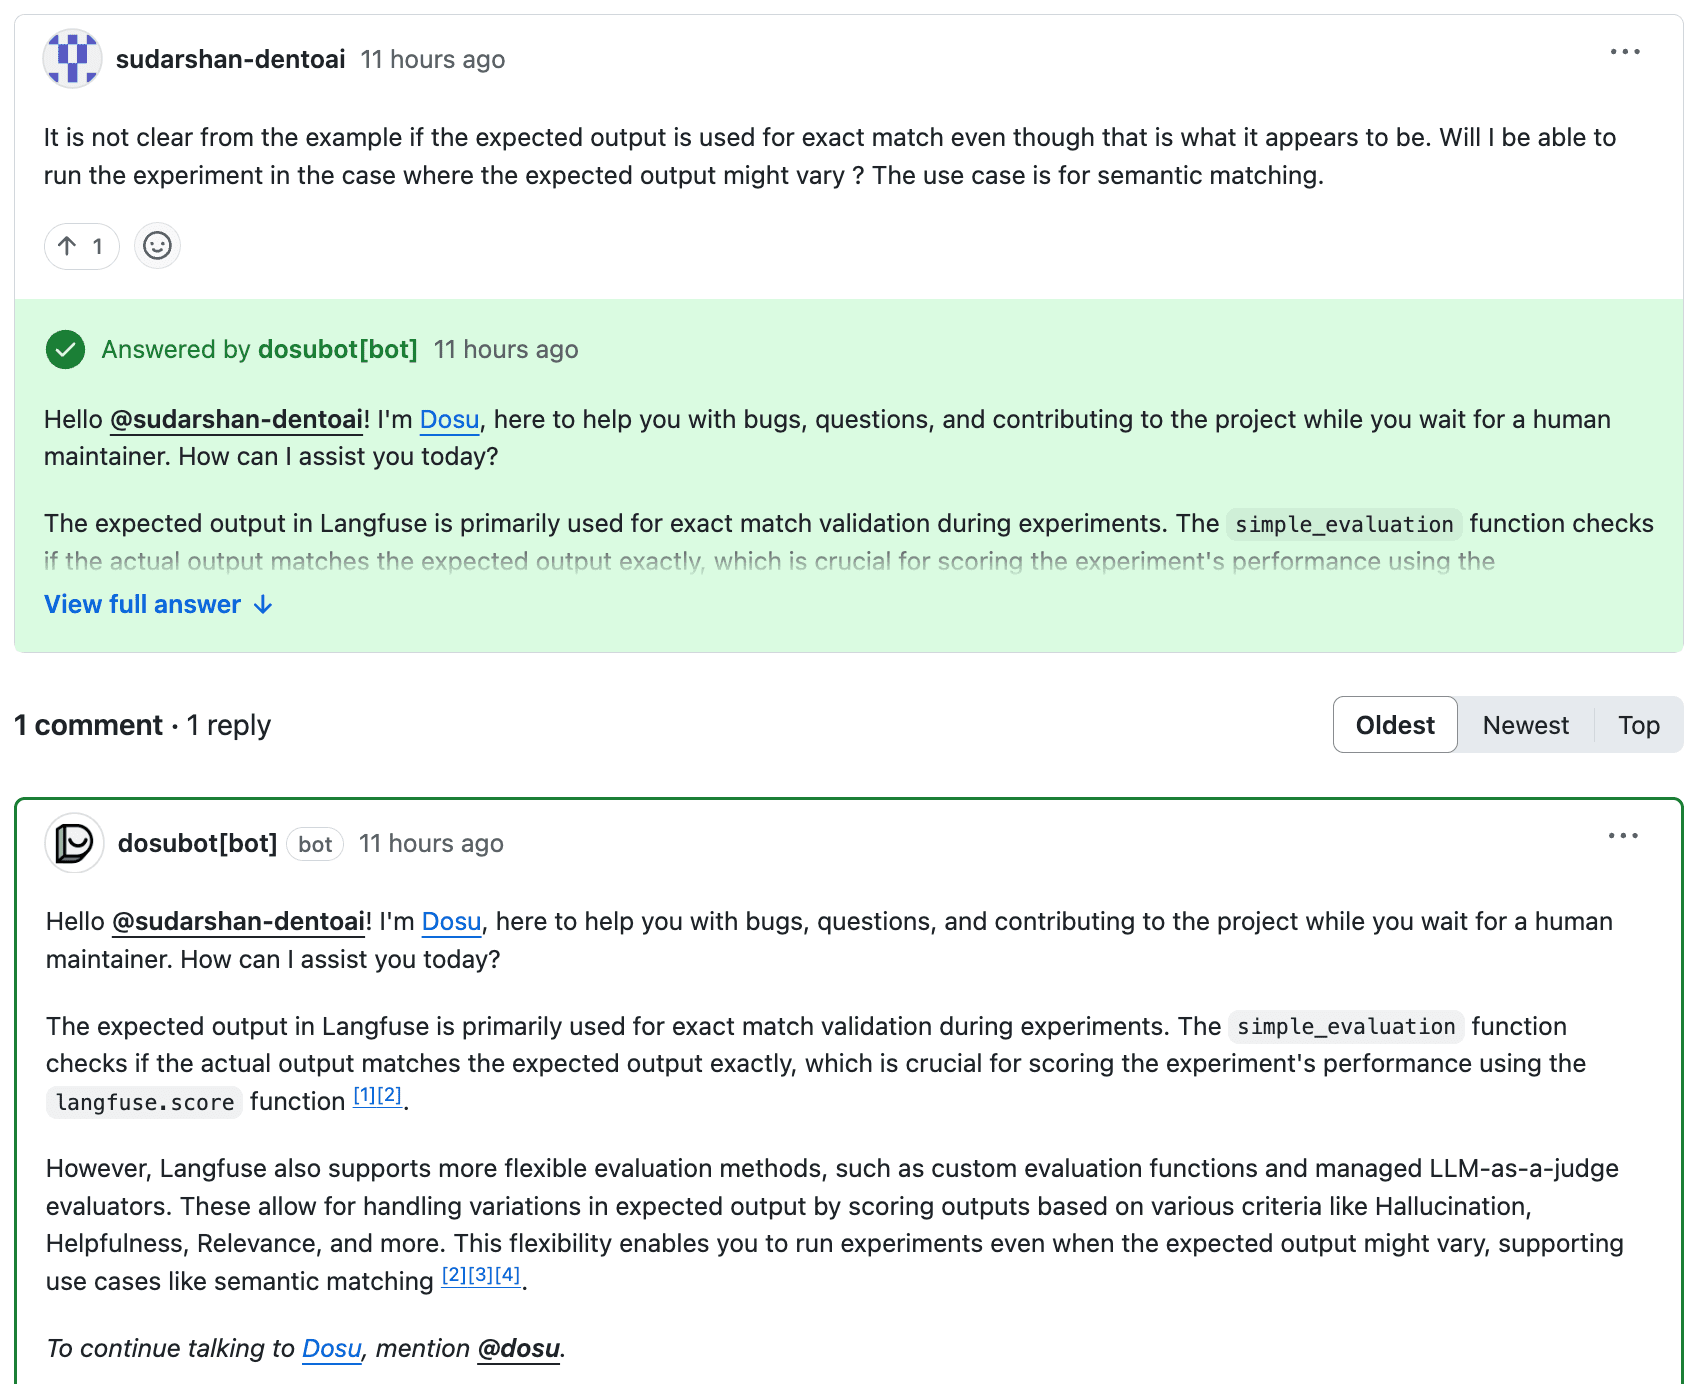1700x1384 pixels.
Task: Open the kebab menu on dosubot's reply
Action: coord(1624,836)
